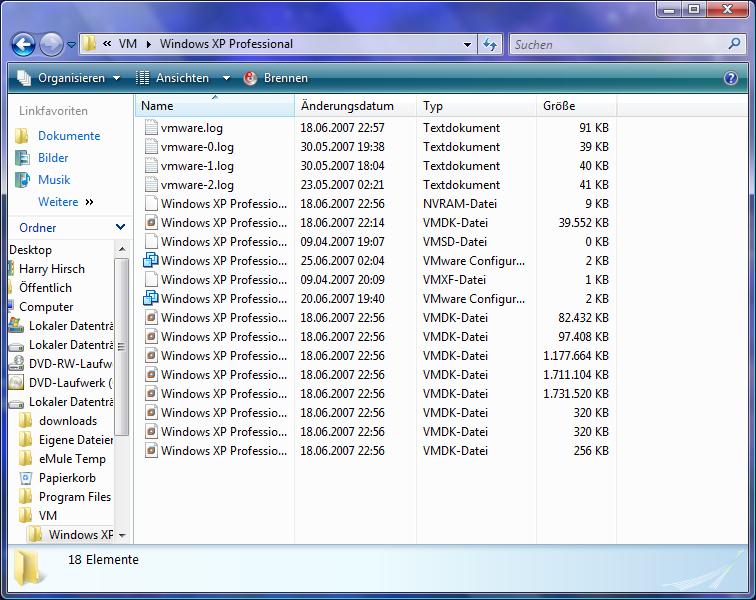
Task: Click the Brennen red disc icon
Action: point(250,78)
